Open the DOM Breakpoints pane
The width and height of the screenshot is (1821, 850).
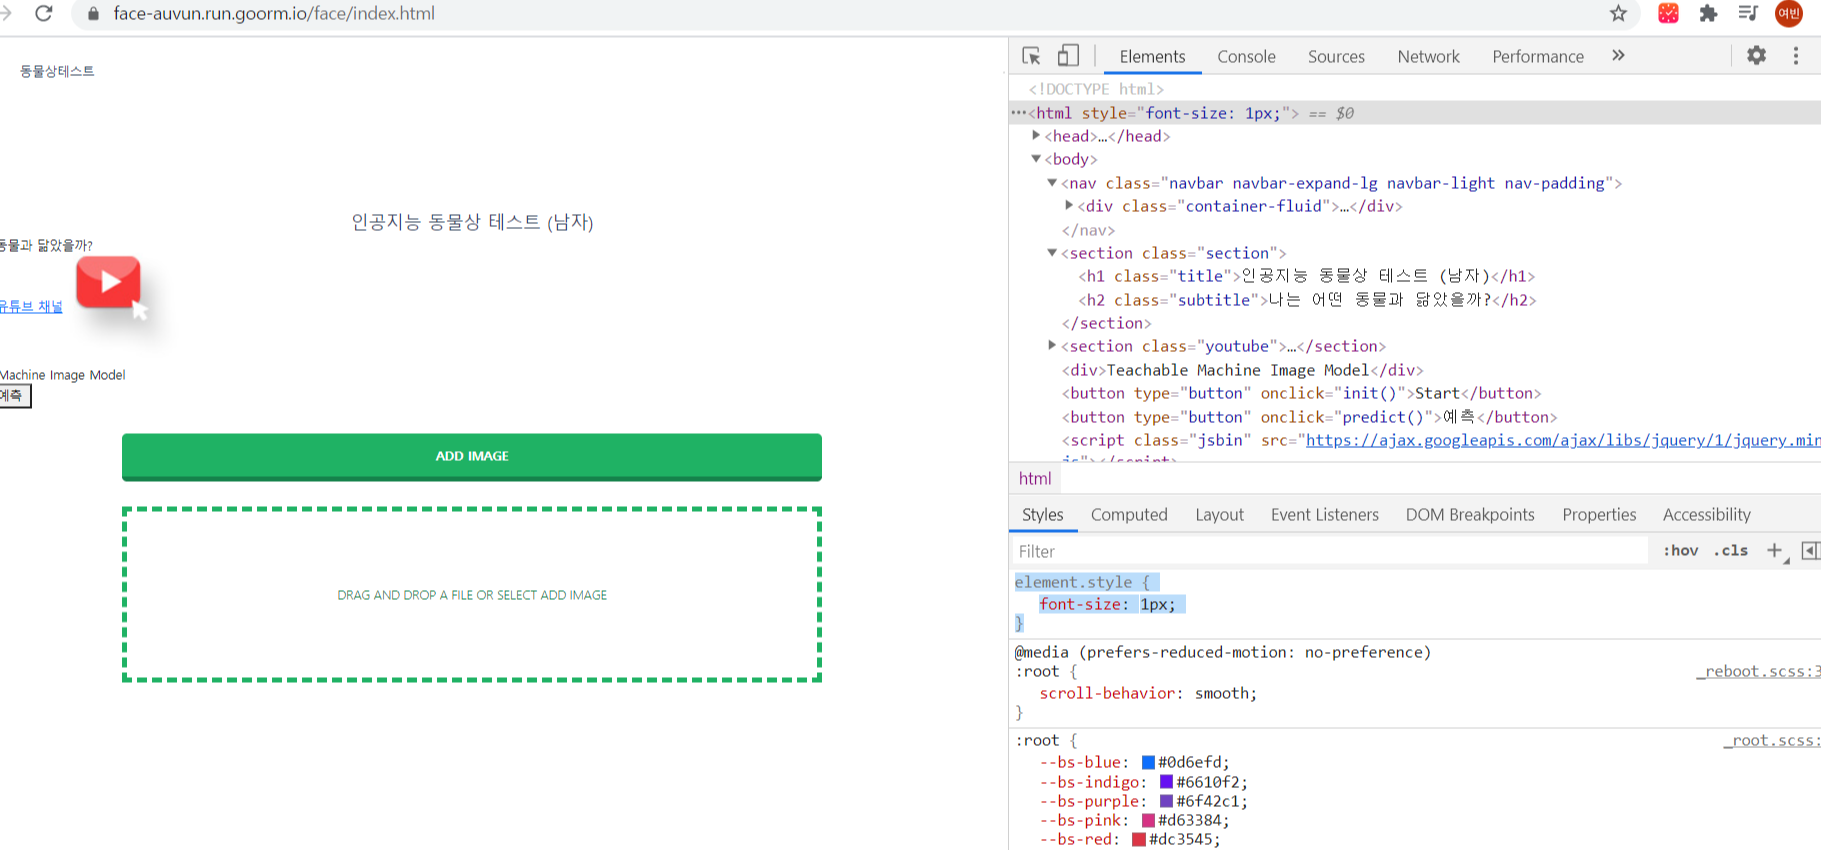click(1470, 515)
